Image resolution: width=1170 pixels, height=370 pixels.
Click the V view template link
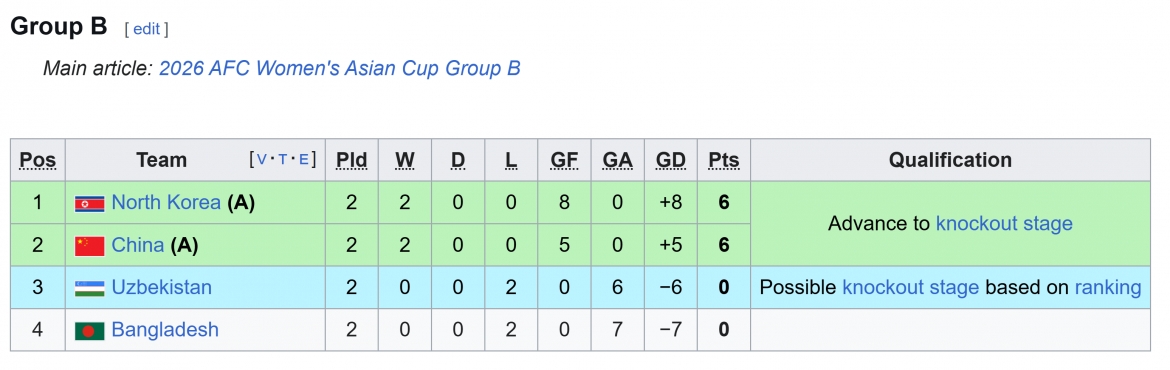(x=261, y=159)
